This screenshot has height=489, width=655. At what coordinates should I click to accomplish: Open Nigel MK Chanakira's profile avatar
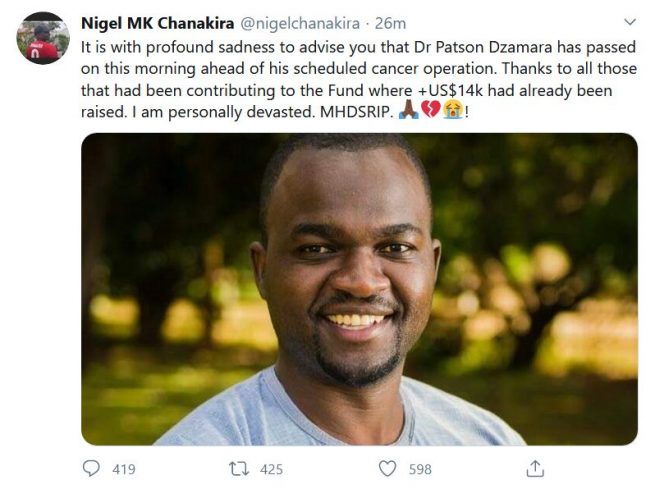(x=43, y=39)
